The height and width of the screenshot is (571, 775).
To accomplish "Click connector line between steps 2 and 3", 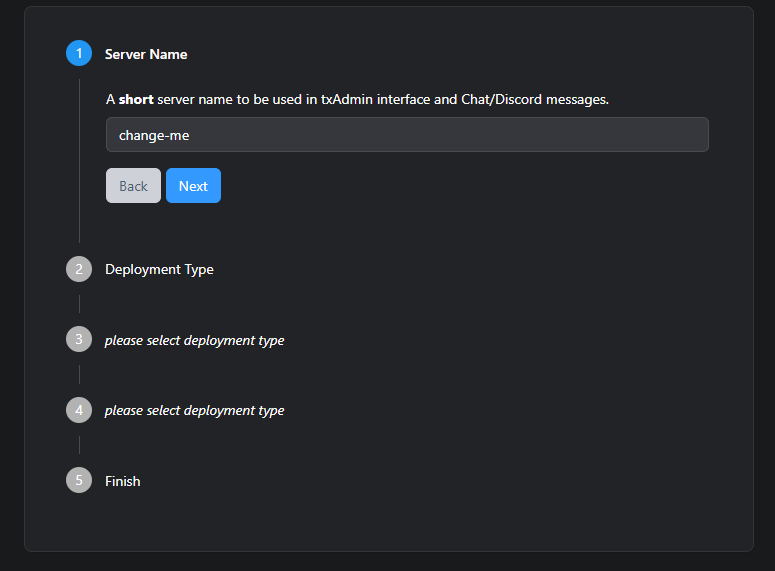I will click(x=79, y=304).
